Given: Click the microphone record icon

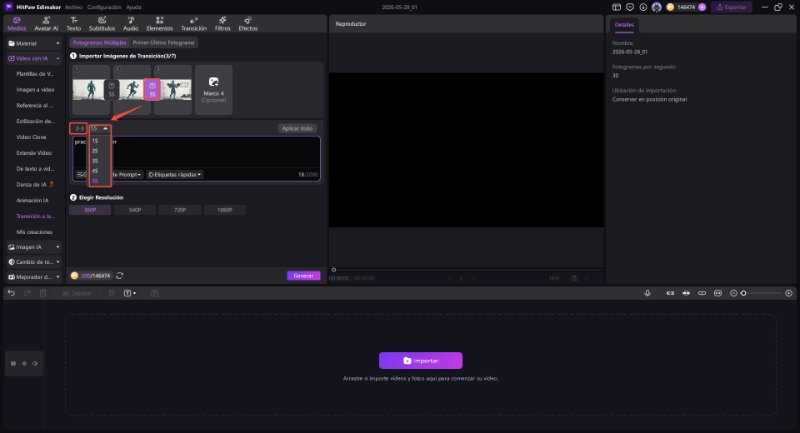Looking at the screenshot, I should pos(647,293).
